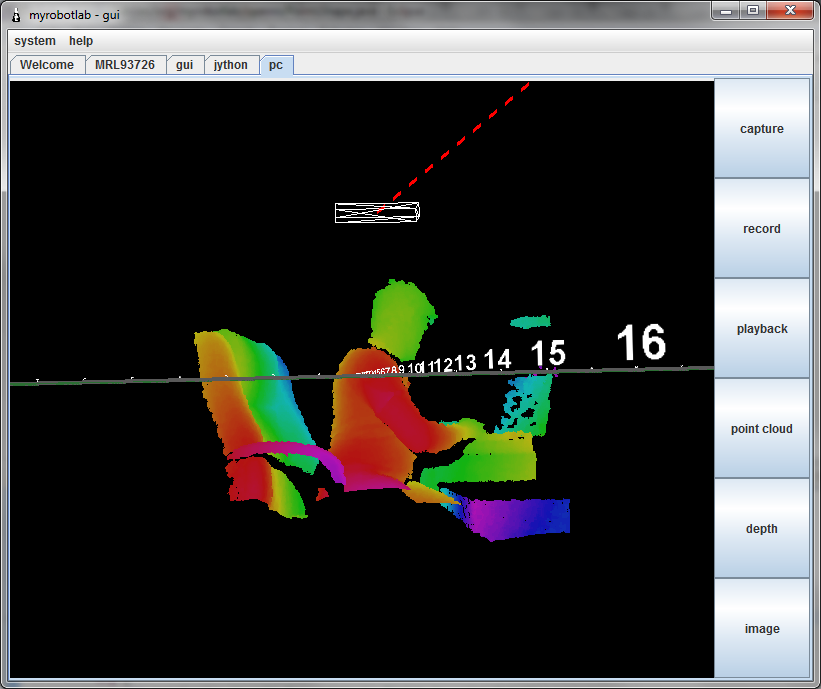Click the depth button
Image resolution: width=821 pixels, height=689 pixels.
tap(762, 529)
